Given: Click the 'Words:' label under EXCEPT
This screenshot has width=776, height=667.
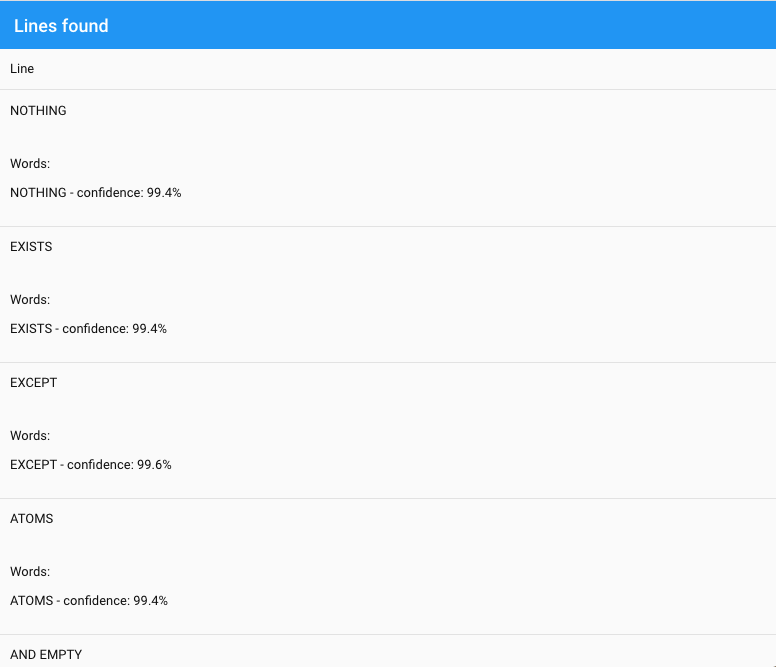Looking at the screenshot, I should click(30, 436).
